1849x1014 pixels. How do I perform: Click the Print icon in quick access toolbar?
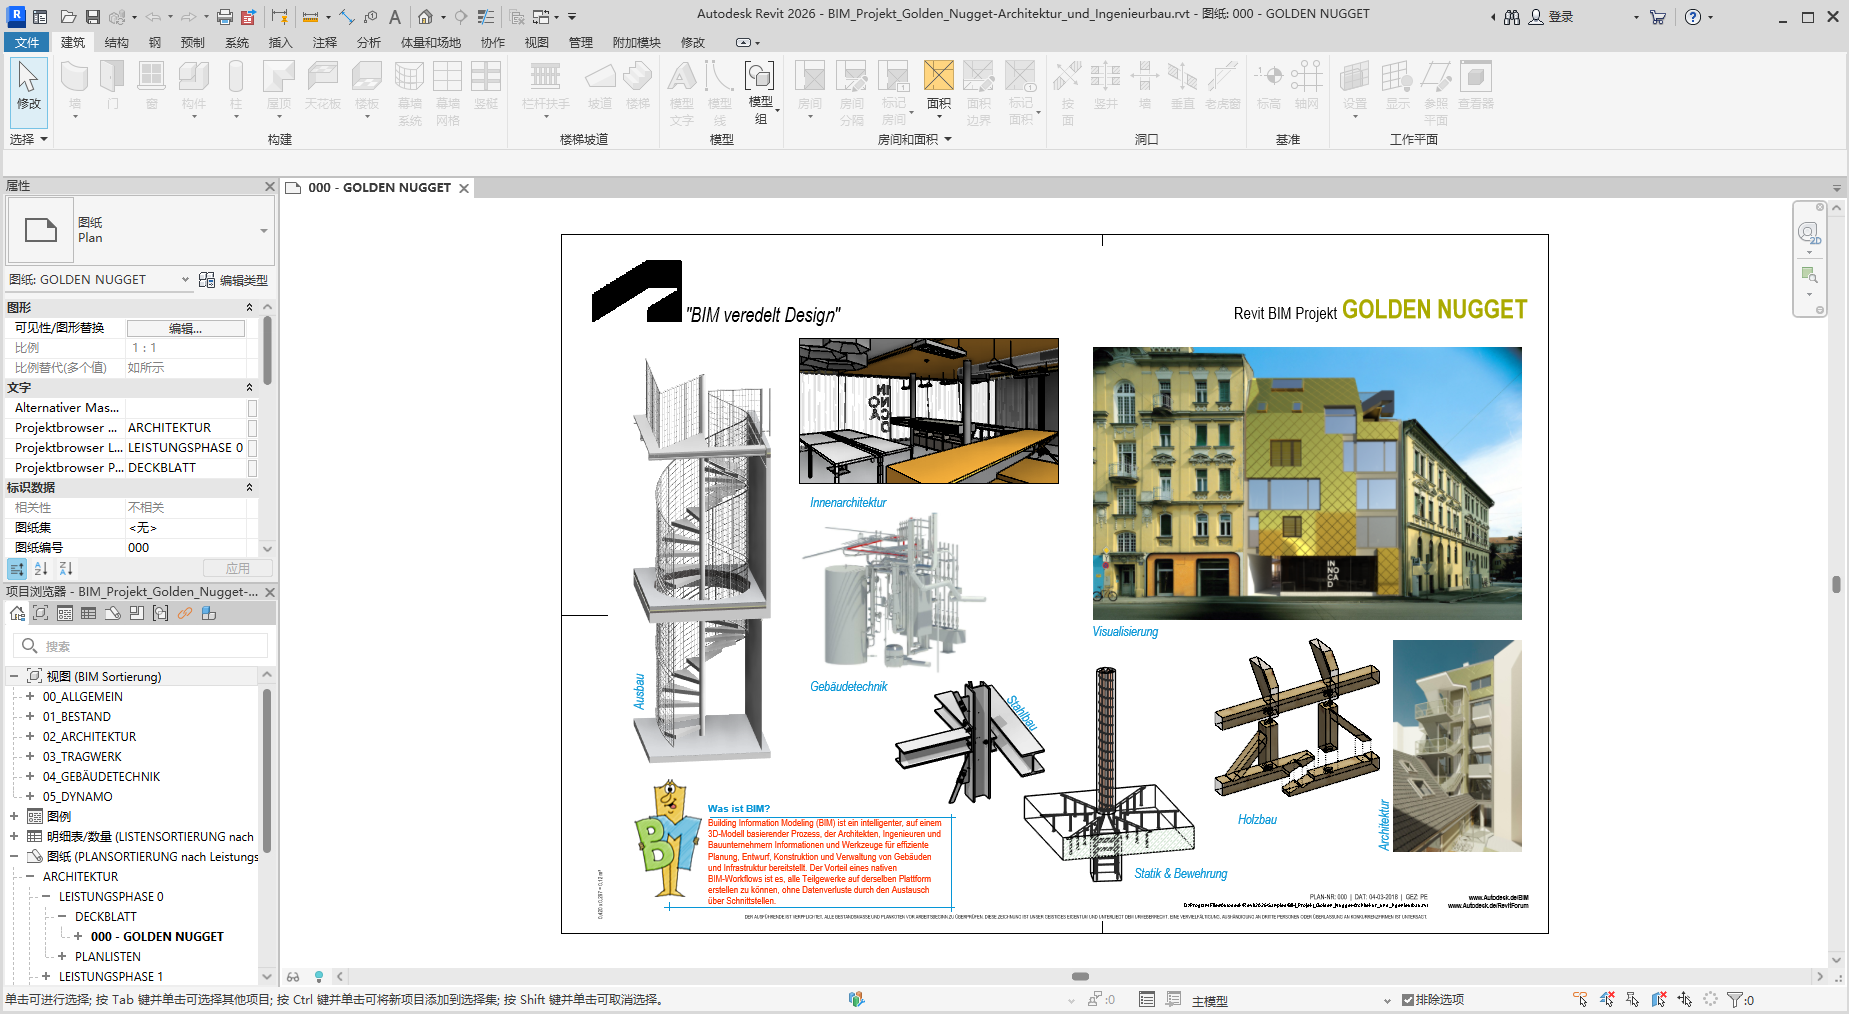225,17
